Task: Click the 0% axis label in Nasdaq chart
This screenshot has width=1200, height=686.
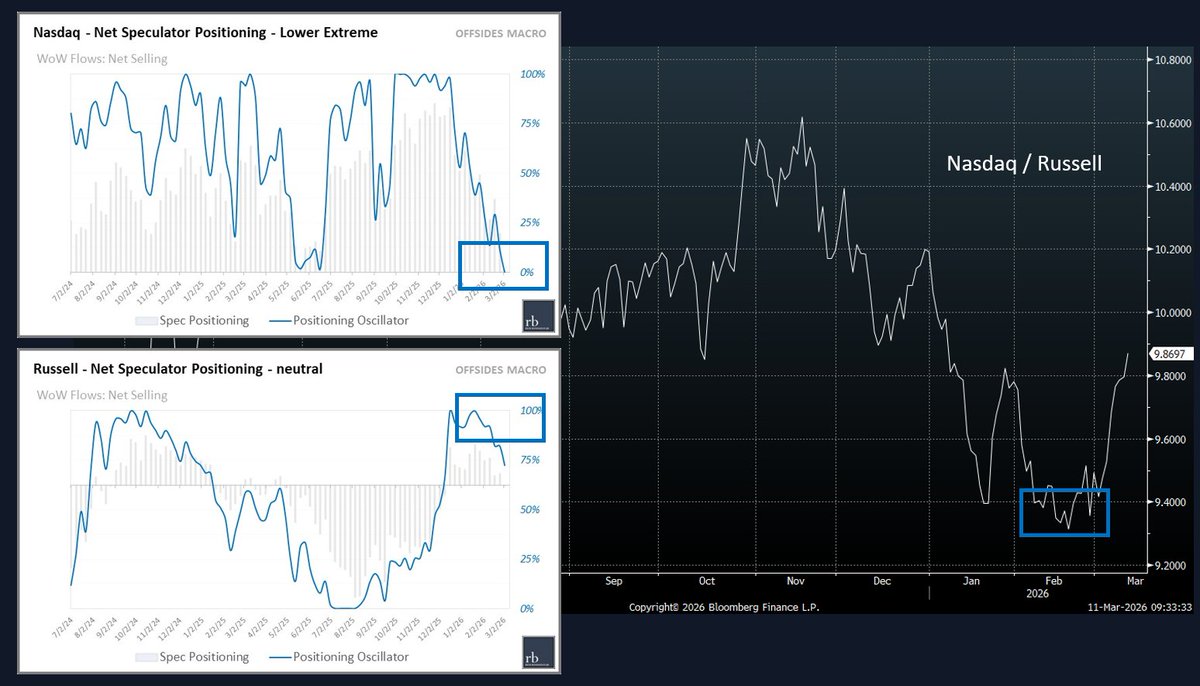Action: [526, 272]
